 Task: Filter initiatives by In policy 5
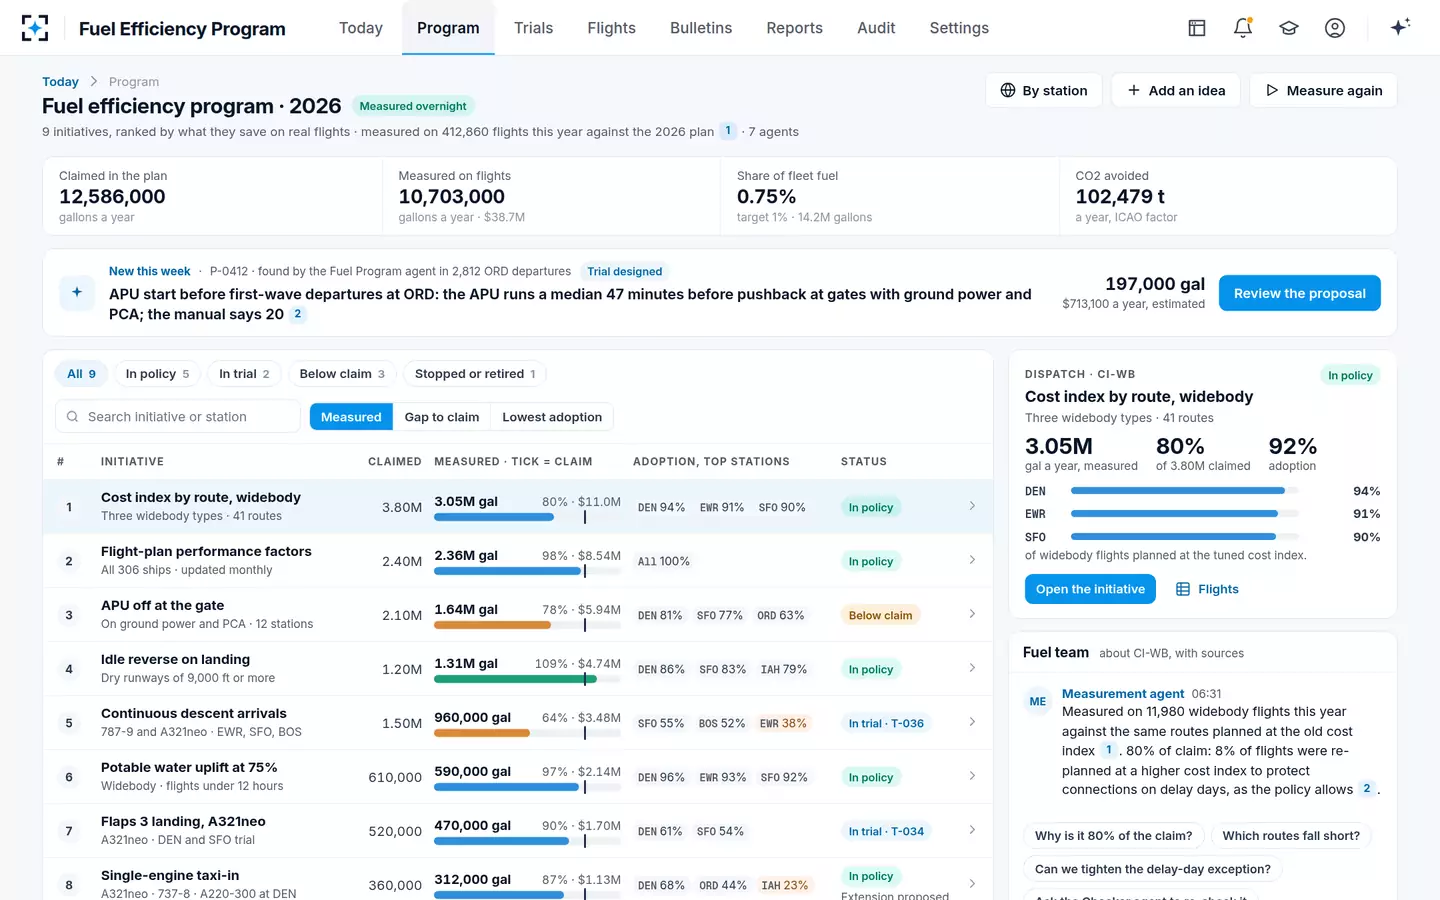[x=157, y=374]
